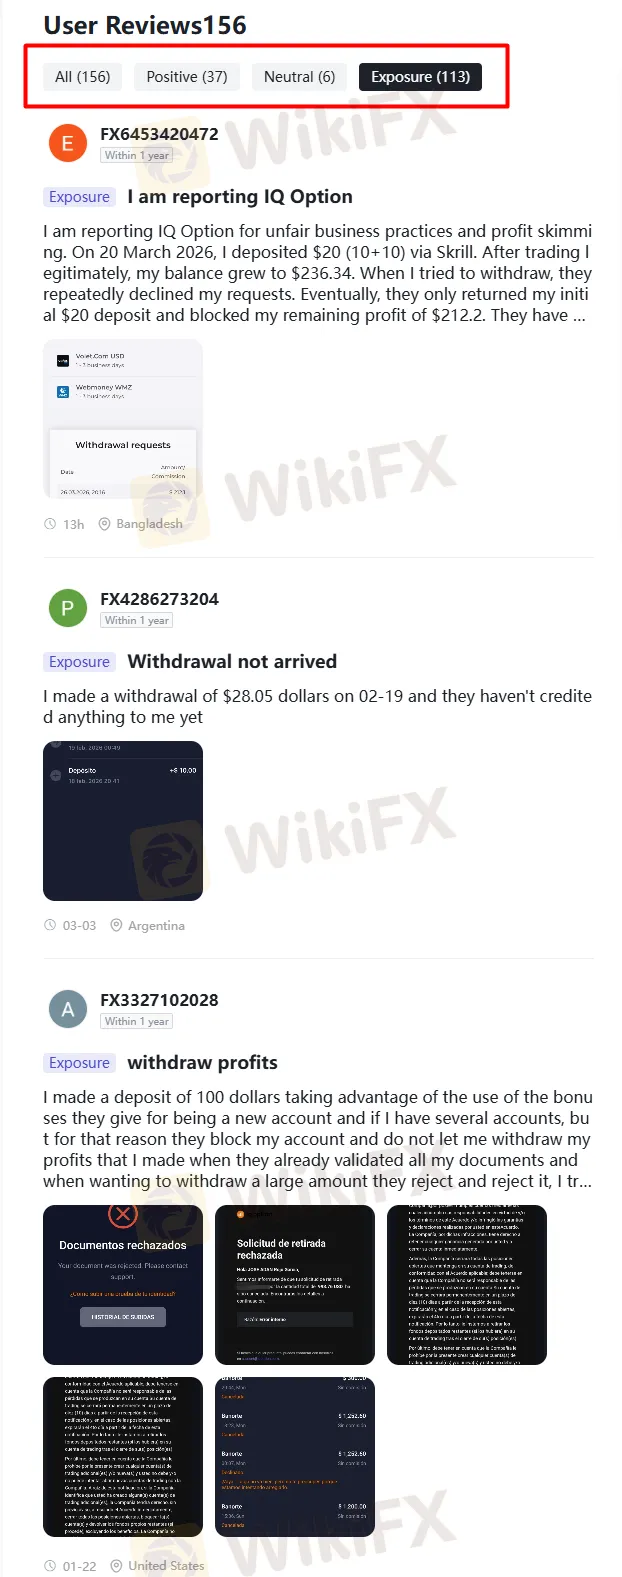This screenshot has width=622, height=1577.
Task: Open review titled I am reporting IQ Option
Action: [x=240, y=197]
